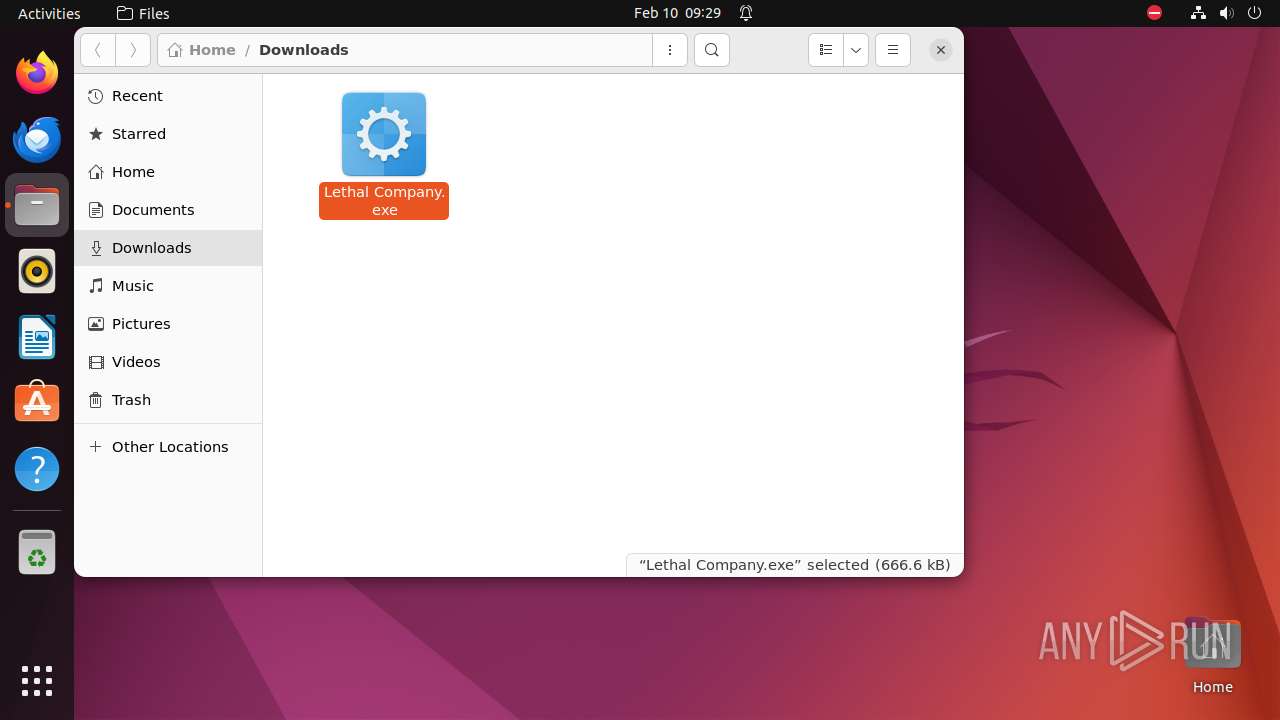Launch Firefox from the dock
Screen dimensions: 1280x720
pyautogui.click(x=37, y=73)
